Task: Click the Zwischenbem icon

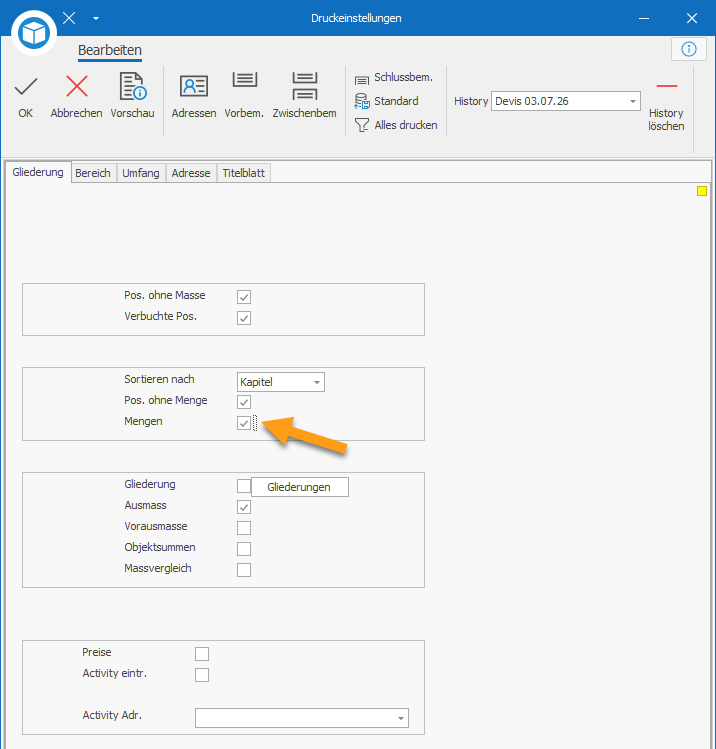Action: 305,86
